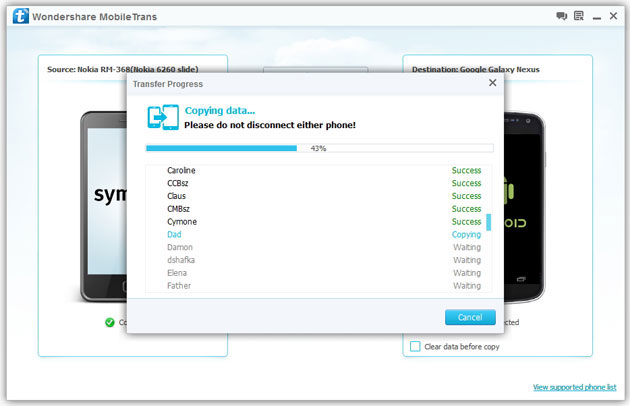630x406 pixels.
Task: Select the Caroline contact row
Action: (318, 170)
